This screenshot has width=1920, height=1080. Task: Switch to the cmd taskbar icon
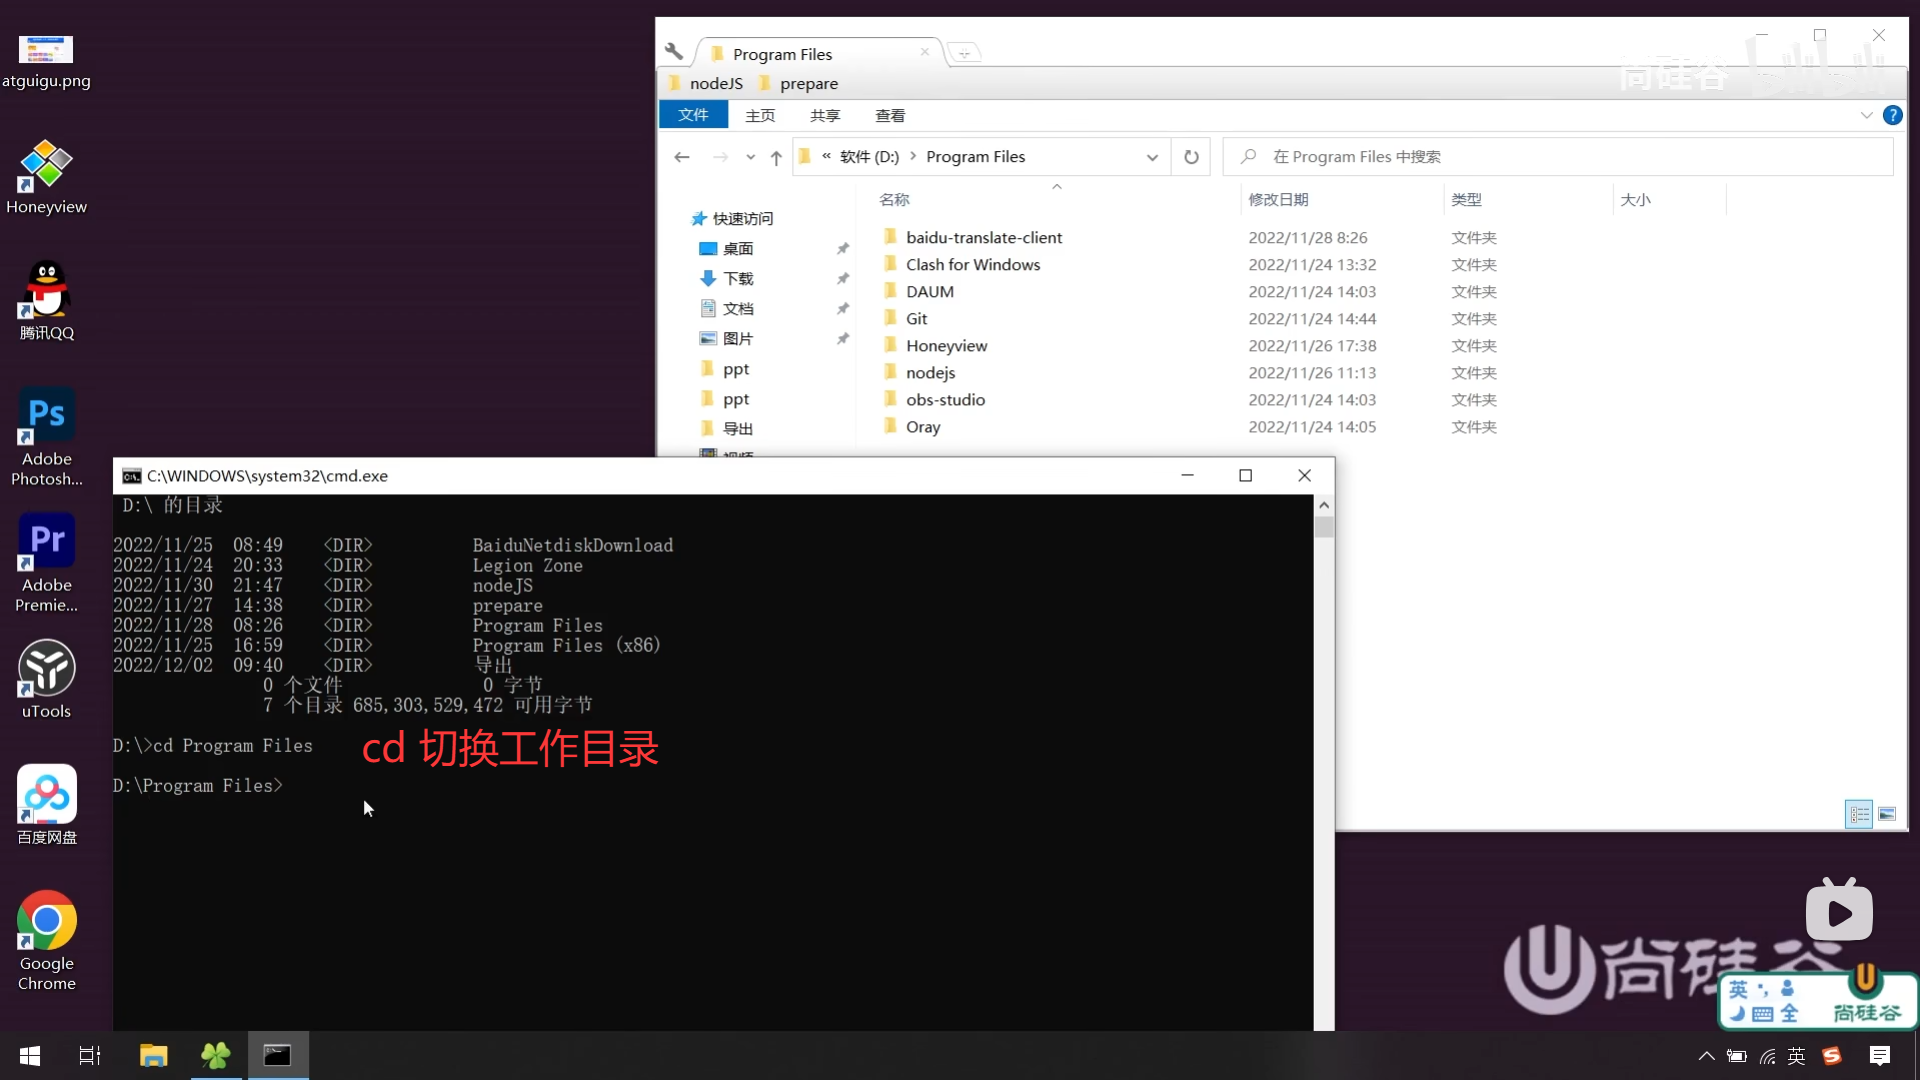pos(277,1055)
